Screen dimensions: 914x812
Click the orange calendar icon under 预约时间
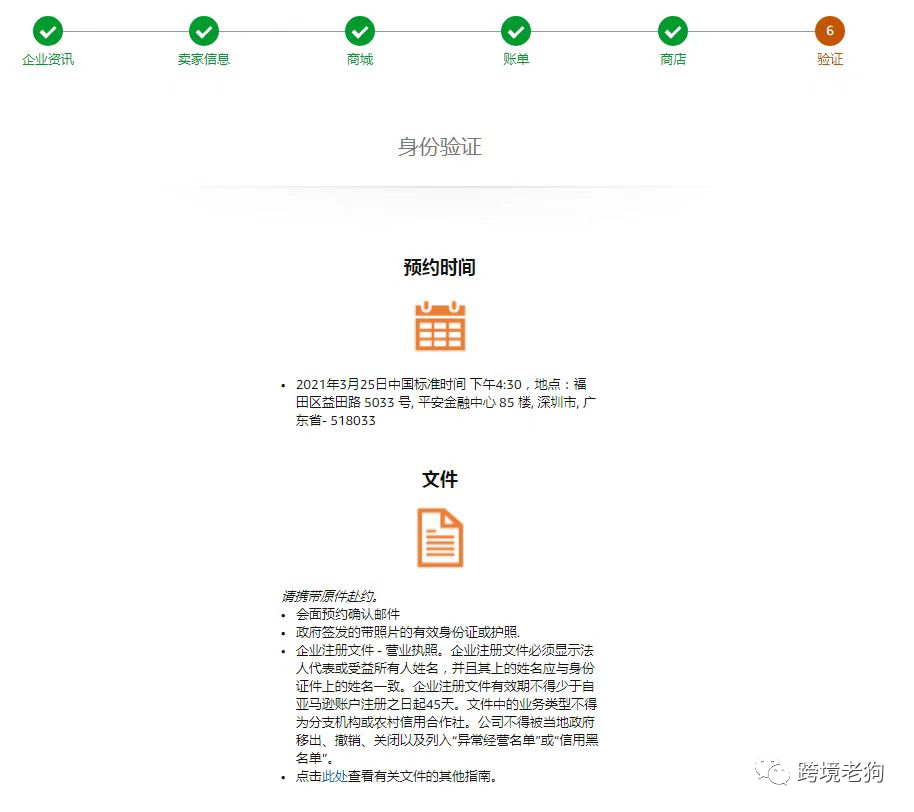(440, 327)
